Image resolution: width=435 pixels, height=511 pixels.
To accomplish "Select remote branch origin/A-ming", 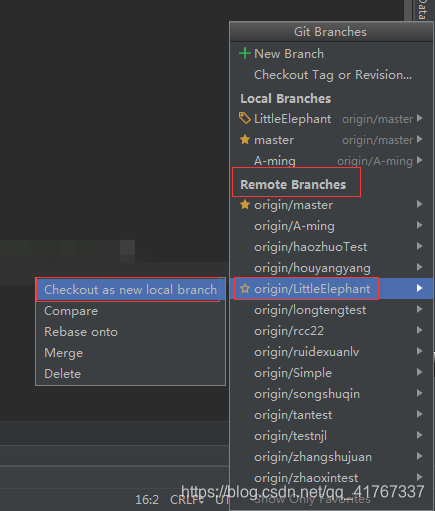I will (331, 225).
